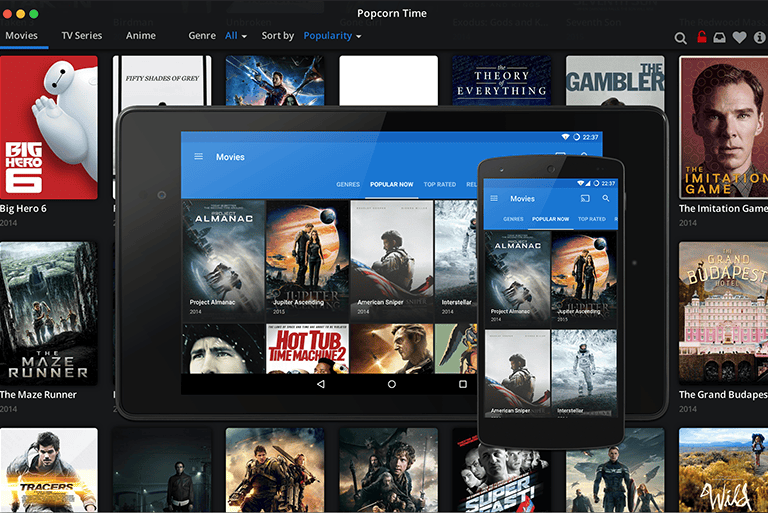
Task: Open search with the magnifier icon in Popcorn Time
Action: 680,38
